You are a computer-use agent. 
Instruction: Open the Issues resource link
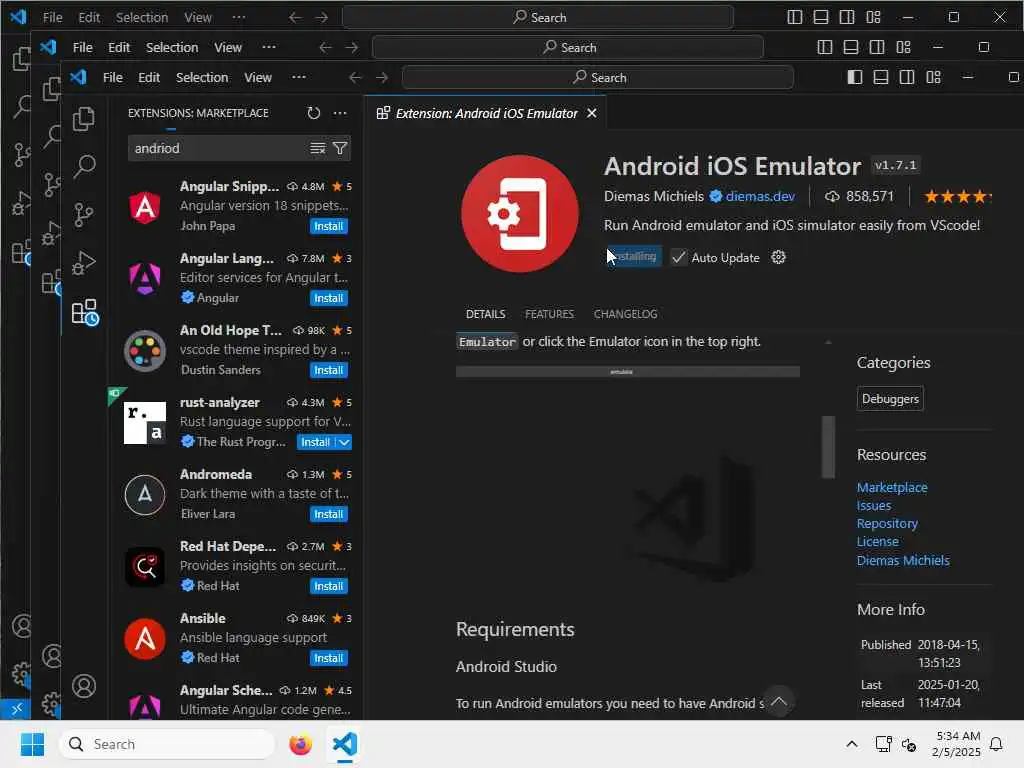click(874, 505)
